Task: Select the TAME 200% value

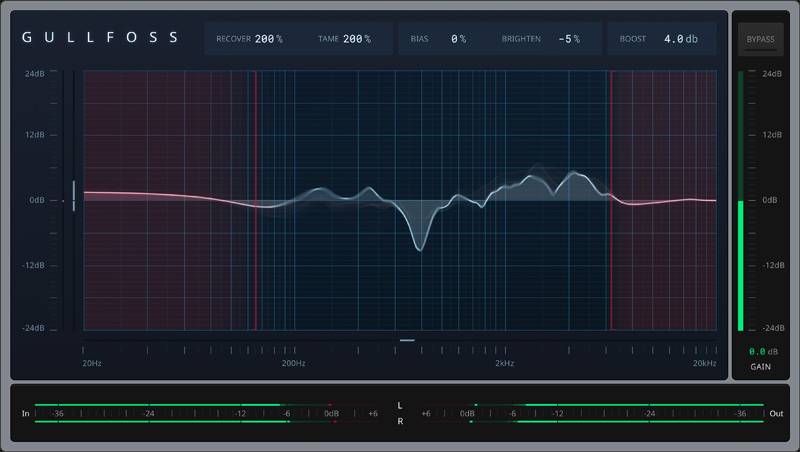Action: coord(357,39)
